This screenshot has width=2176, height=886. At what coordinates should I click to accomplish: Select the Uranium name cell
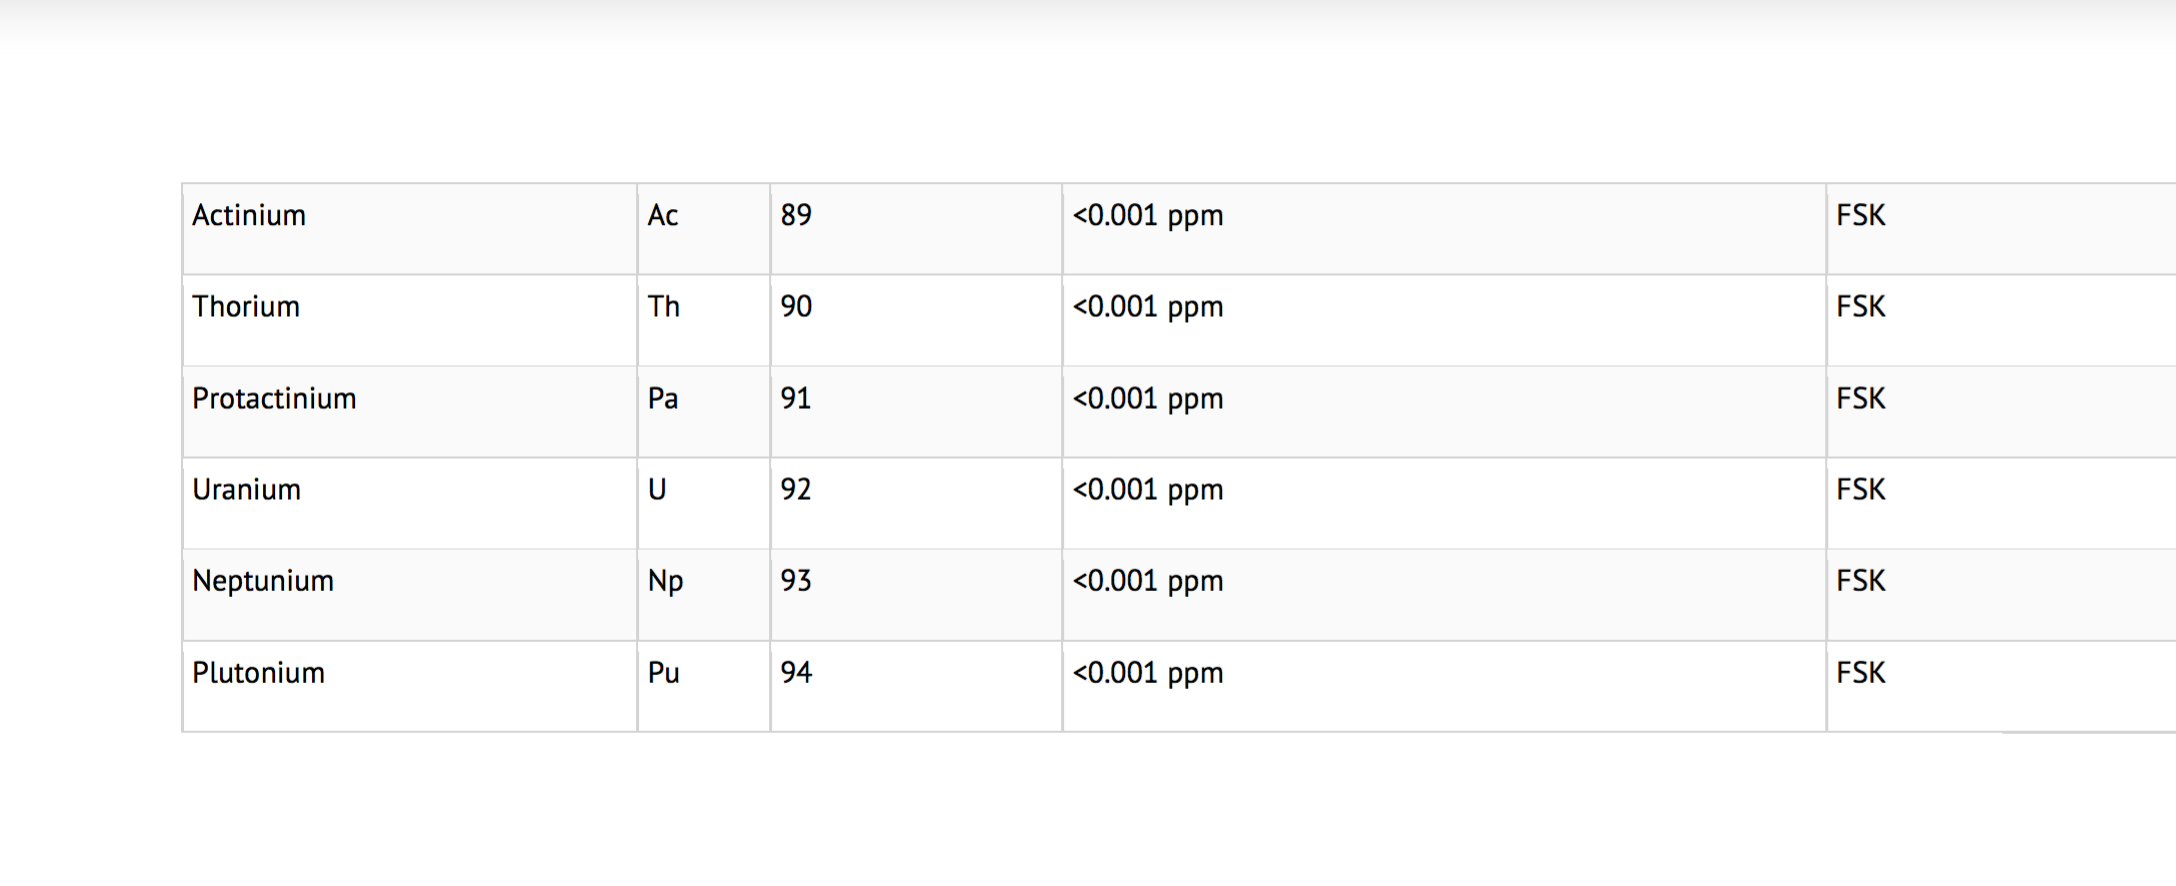(246, 490)
